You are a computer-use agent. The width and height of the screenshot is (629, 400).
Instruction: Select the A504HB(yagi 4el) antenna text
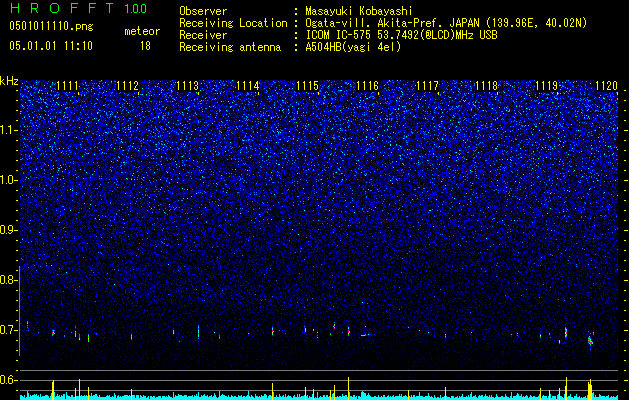tap(353, 47)
